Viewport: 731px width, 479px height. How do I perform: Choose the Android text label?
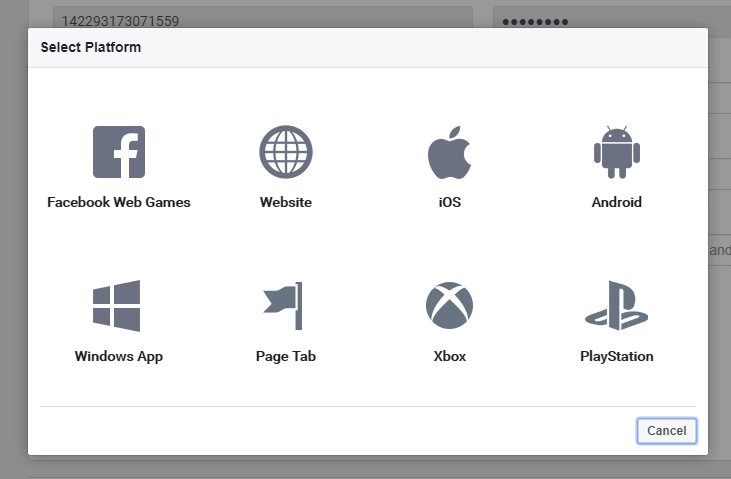(616, 202)
